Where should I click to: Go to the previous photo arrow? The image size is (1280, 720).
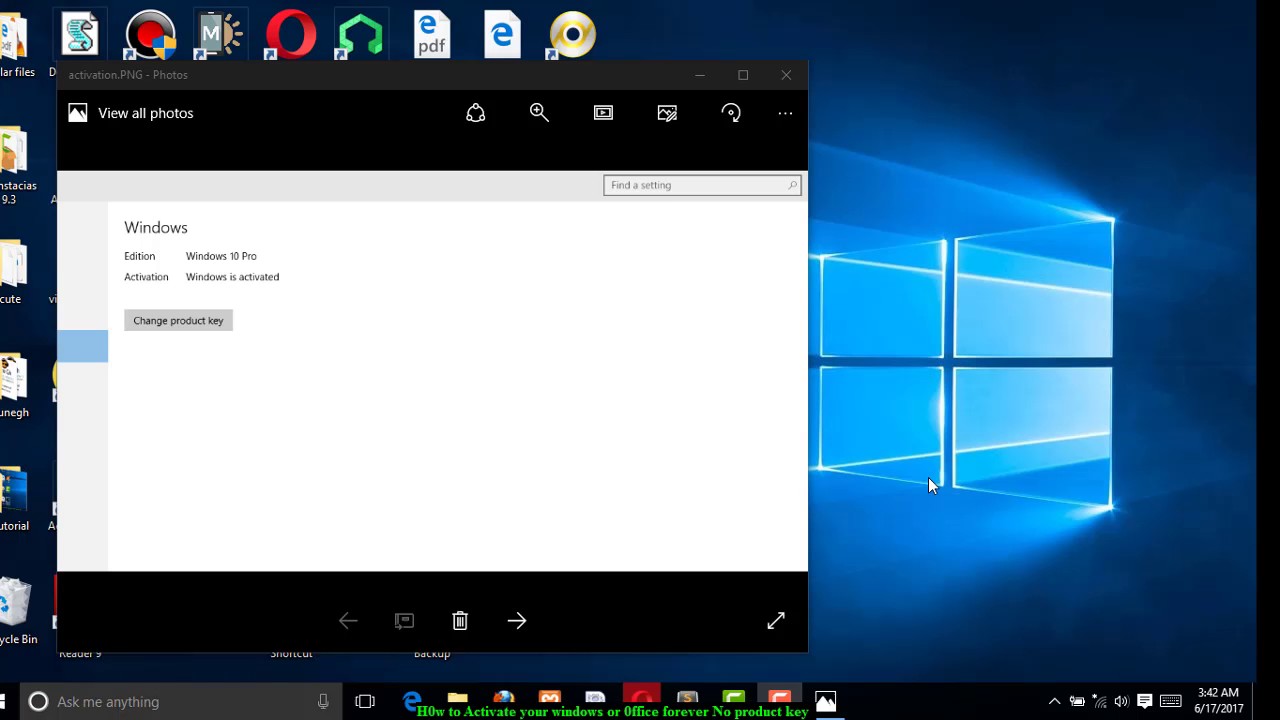click(x=348, y=621)
